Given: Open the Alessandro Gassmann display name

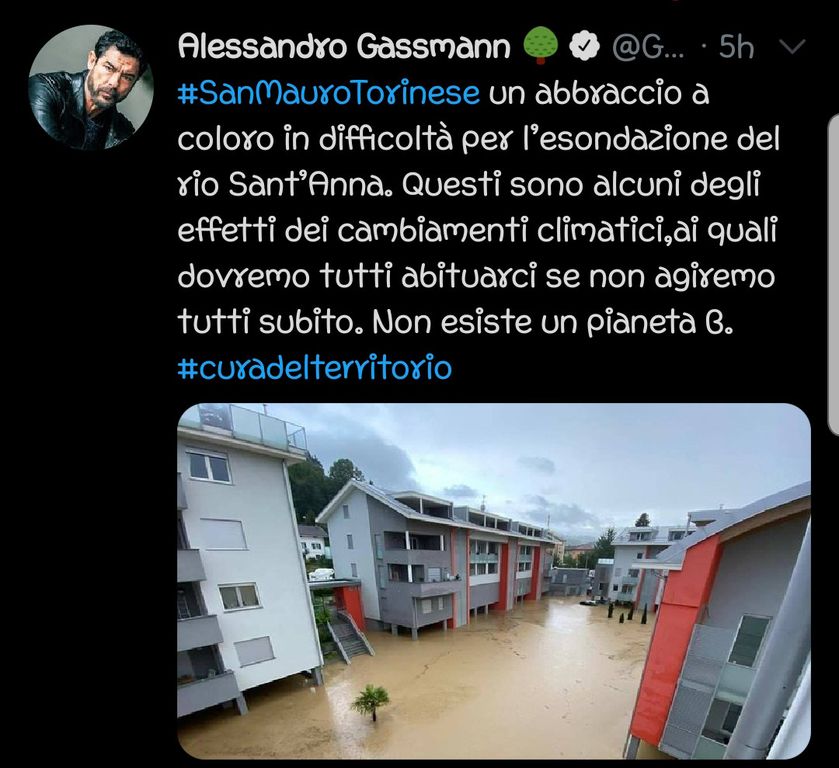Looking at the screenshot, I should (x=345, y=47).
